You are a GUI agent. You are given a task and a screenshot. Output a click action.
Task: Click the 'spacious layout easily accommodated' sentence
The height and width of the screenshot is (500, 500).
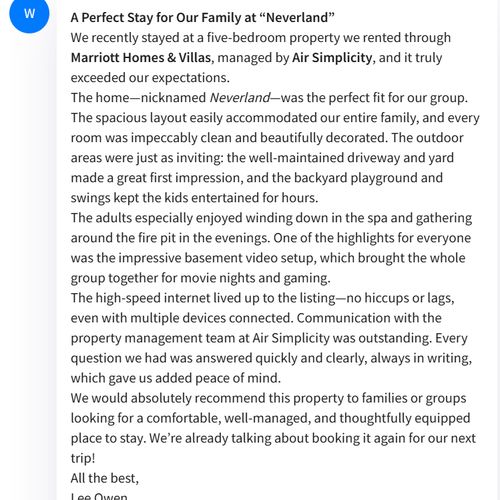[275, 118]
